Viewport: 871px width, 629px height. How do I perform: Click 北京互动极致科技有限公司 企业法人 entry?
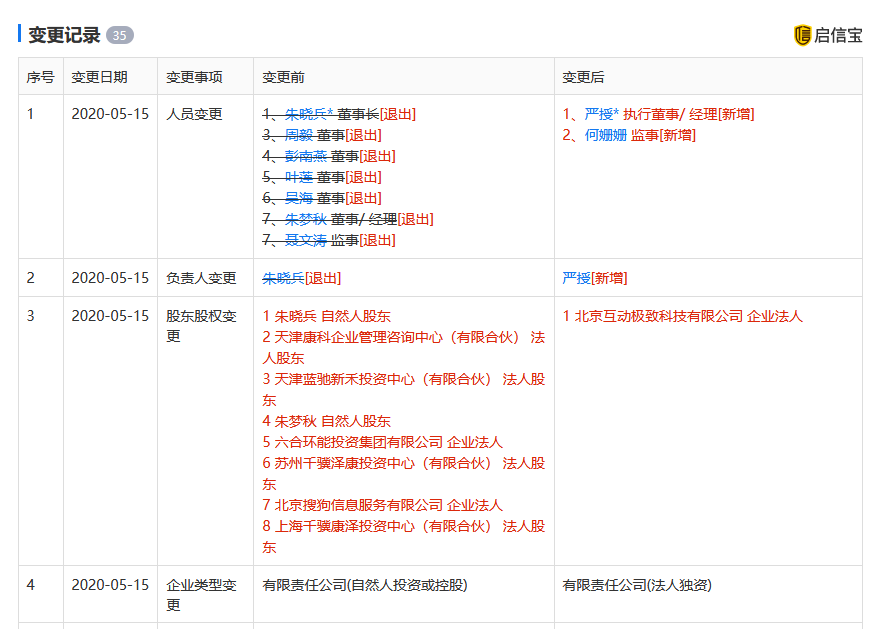(683, 316)
